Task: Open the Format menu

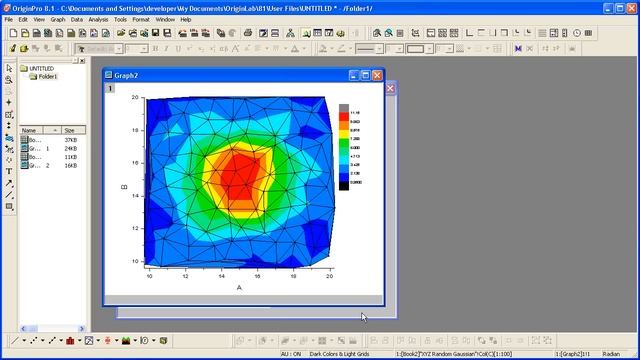Action: pos(141,20)
